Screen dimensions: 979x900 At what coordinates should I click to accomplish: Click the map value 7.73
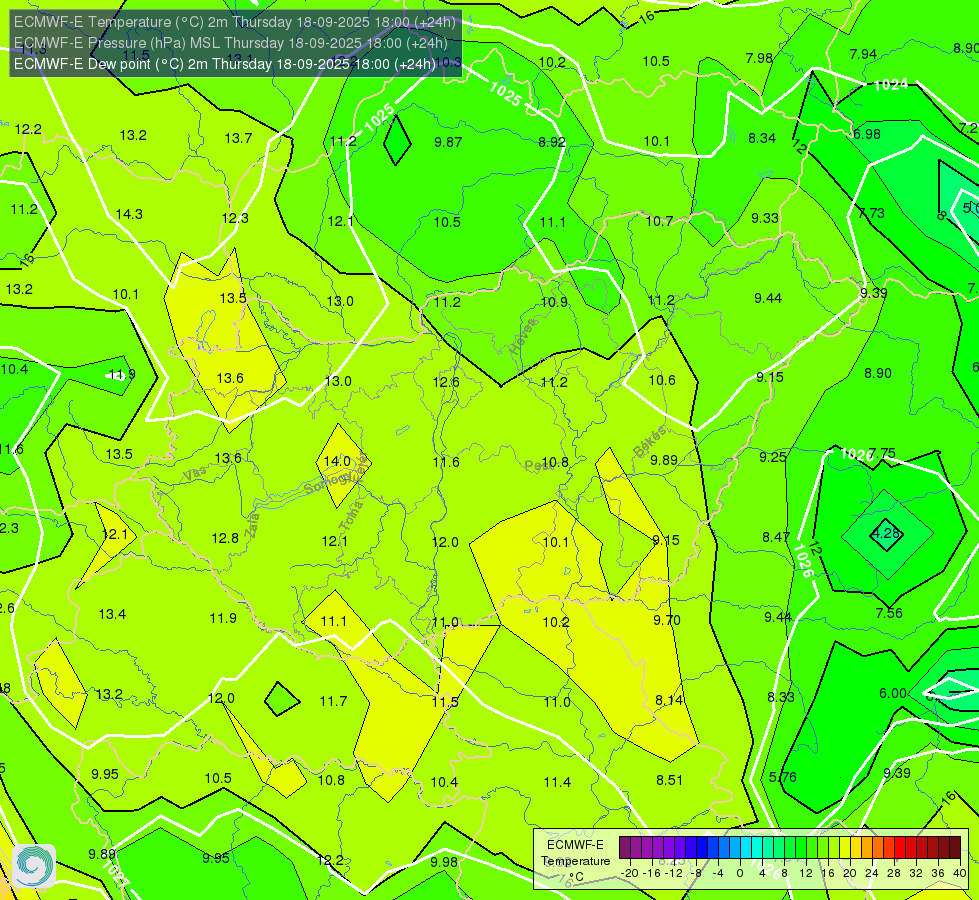pos(871,213)
